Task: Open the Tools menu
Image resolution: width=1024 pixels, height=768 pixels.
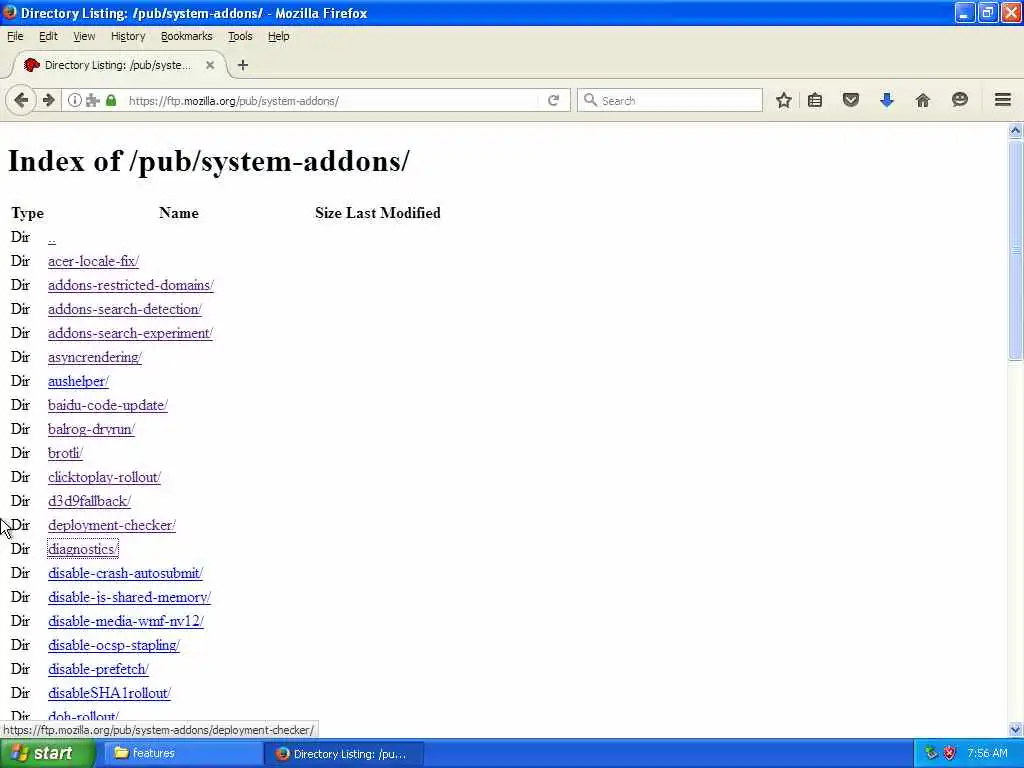Action: [x=240, y=37]
